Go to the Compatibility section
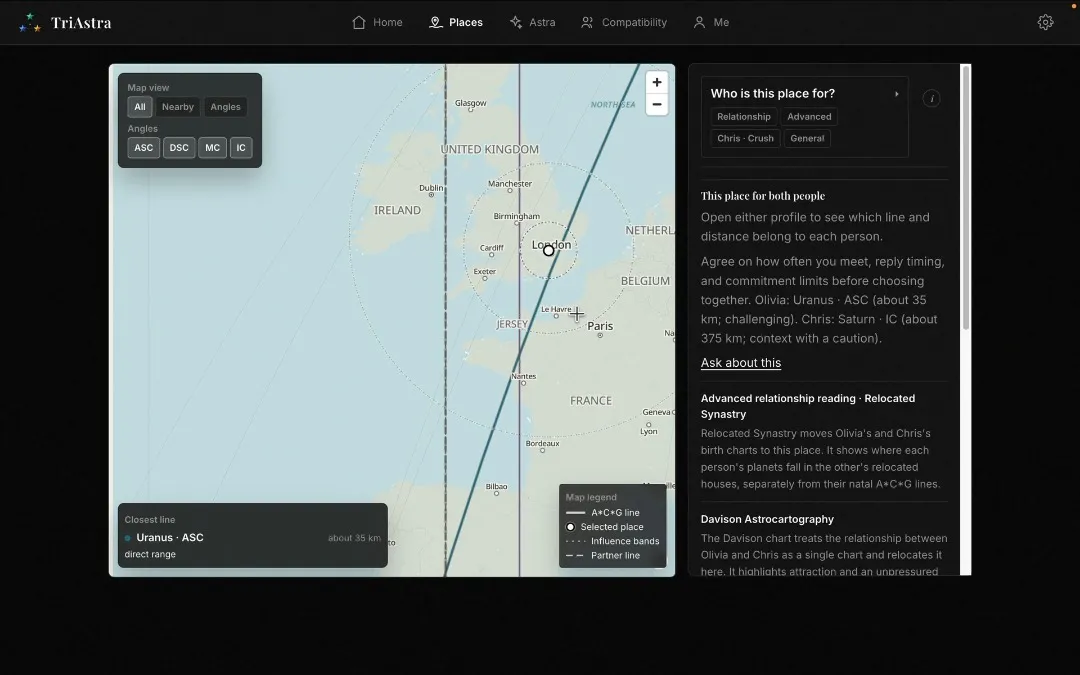 coord(623,22)
